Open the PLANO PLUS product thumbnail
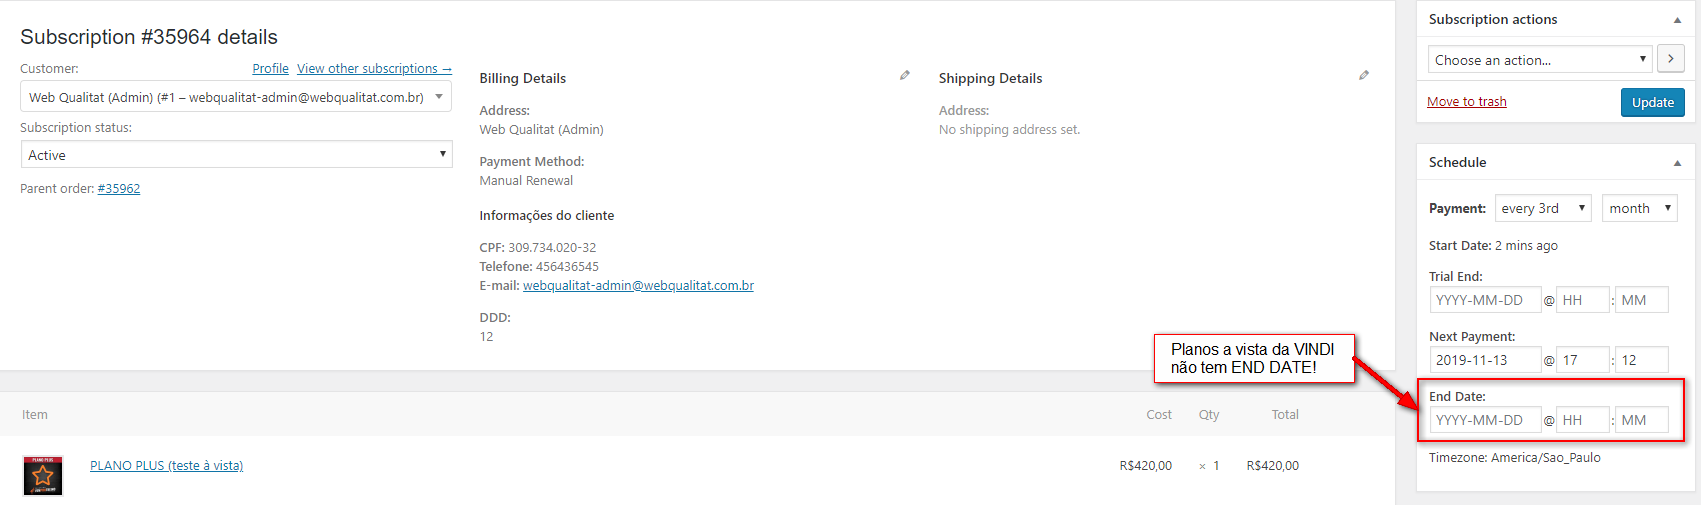This screenshot has height=505, width=1701. [43, 475]
